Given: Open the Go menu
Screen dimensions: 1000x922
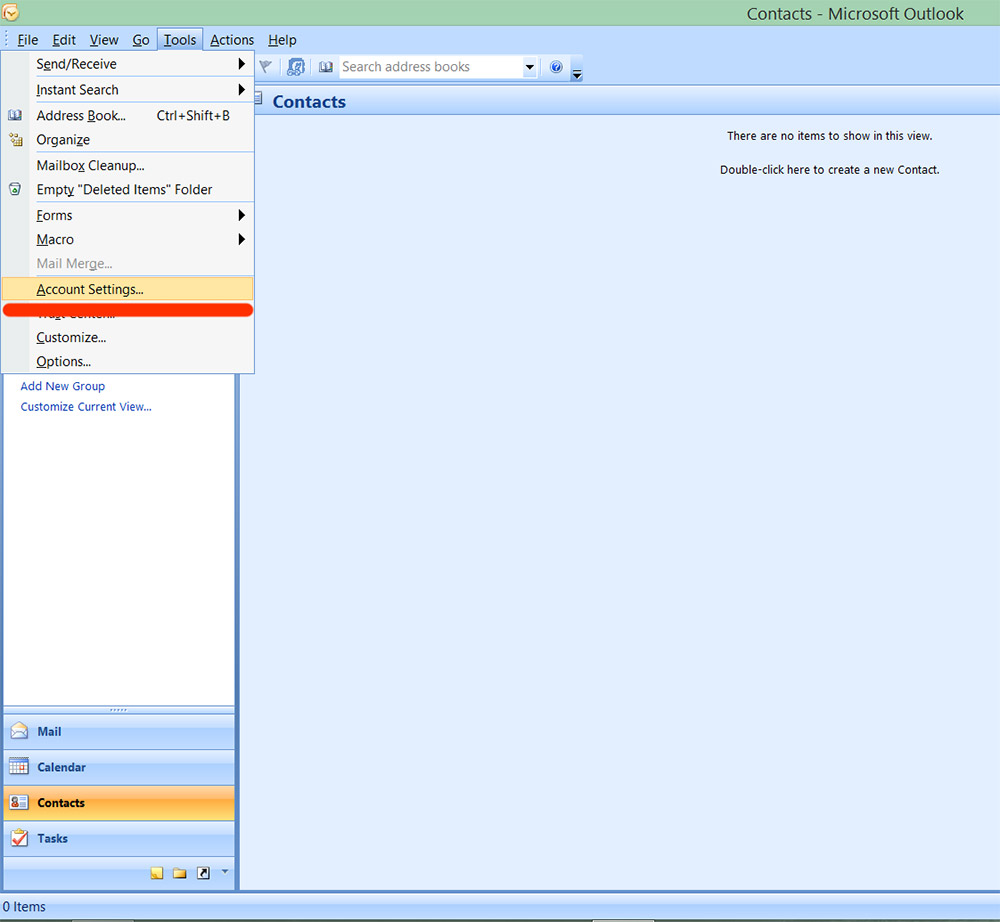Looking at the screenshot, I should [141, 40].
